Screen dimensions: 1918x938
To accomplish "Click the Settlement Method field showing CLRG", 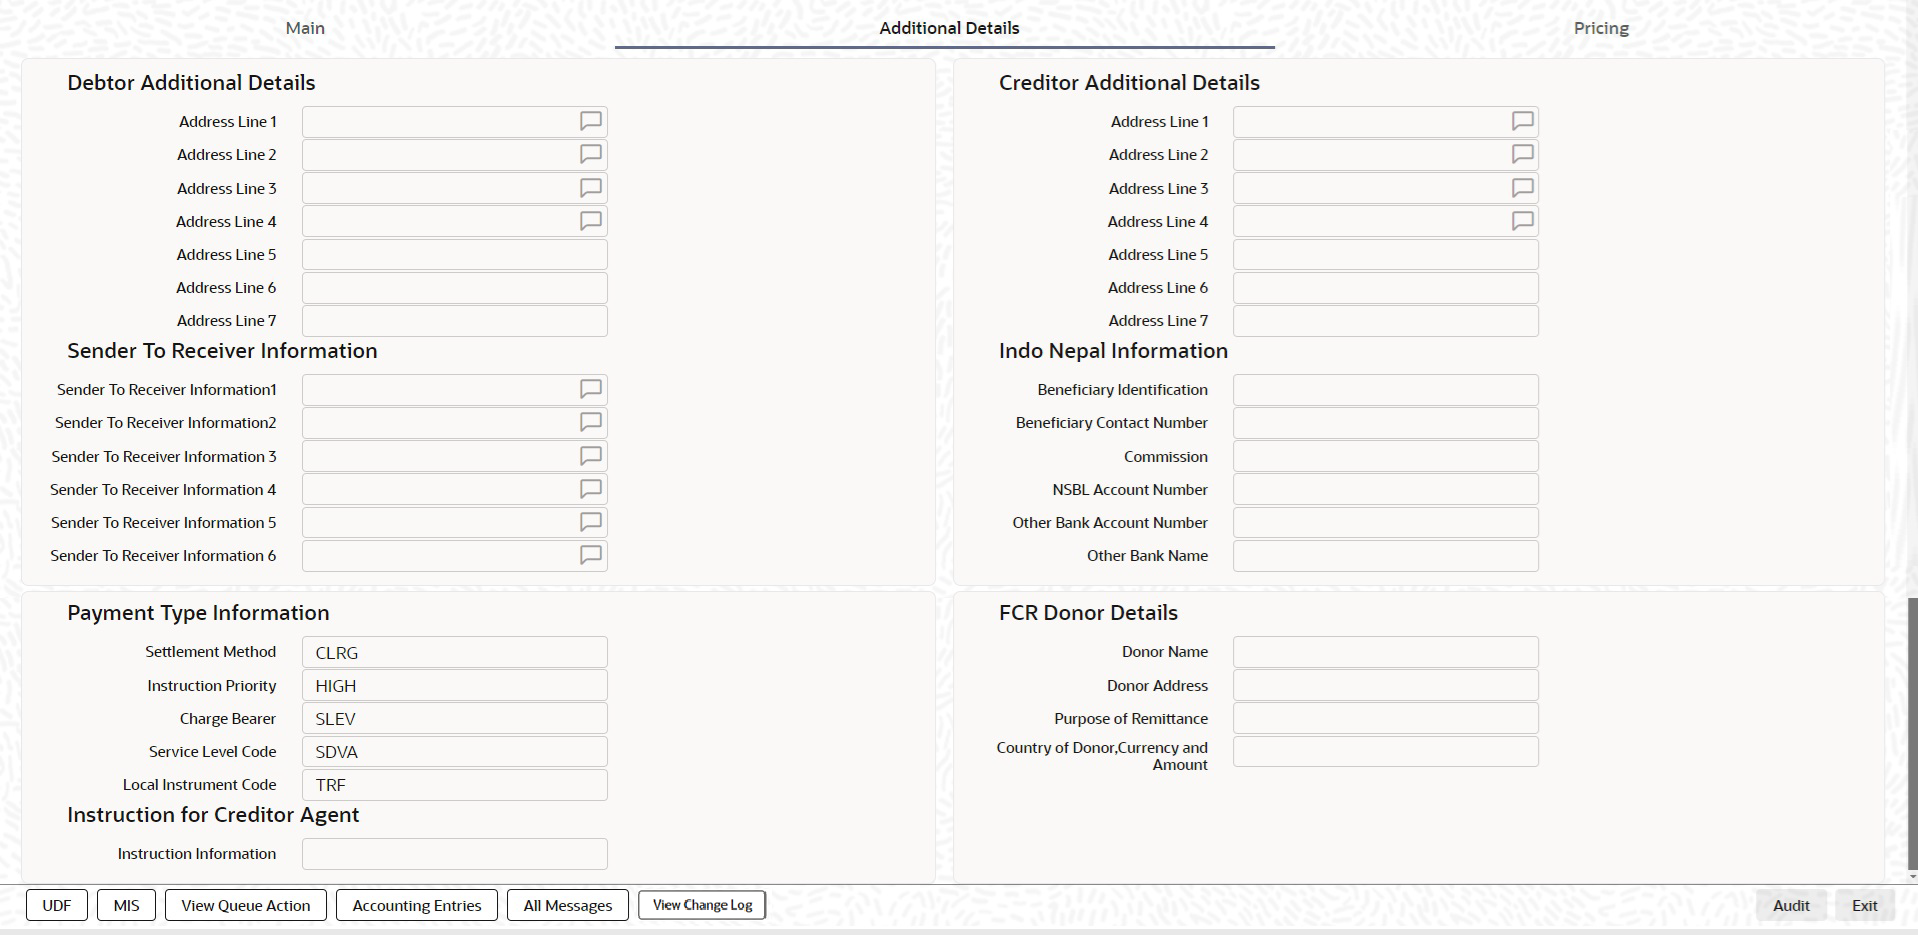I will (455, 652).
